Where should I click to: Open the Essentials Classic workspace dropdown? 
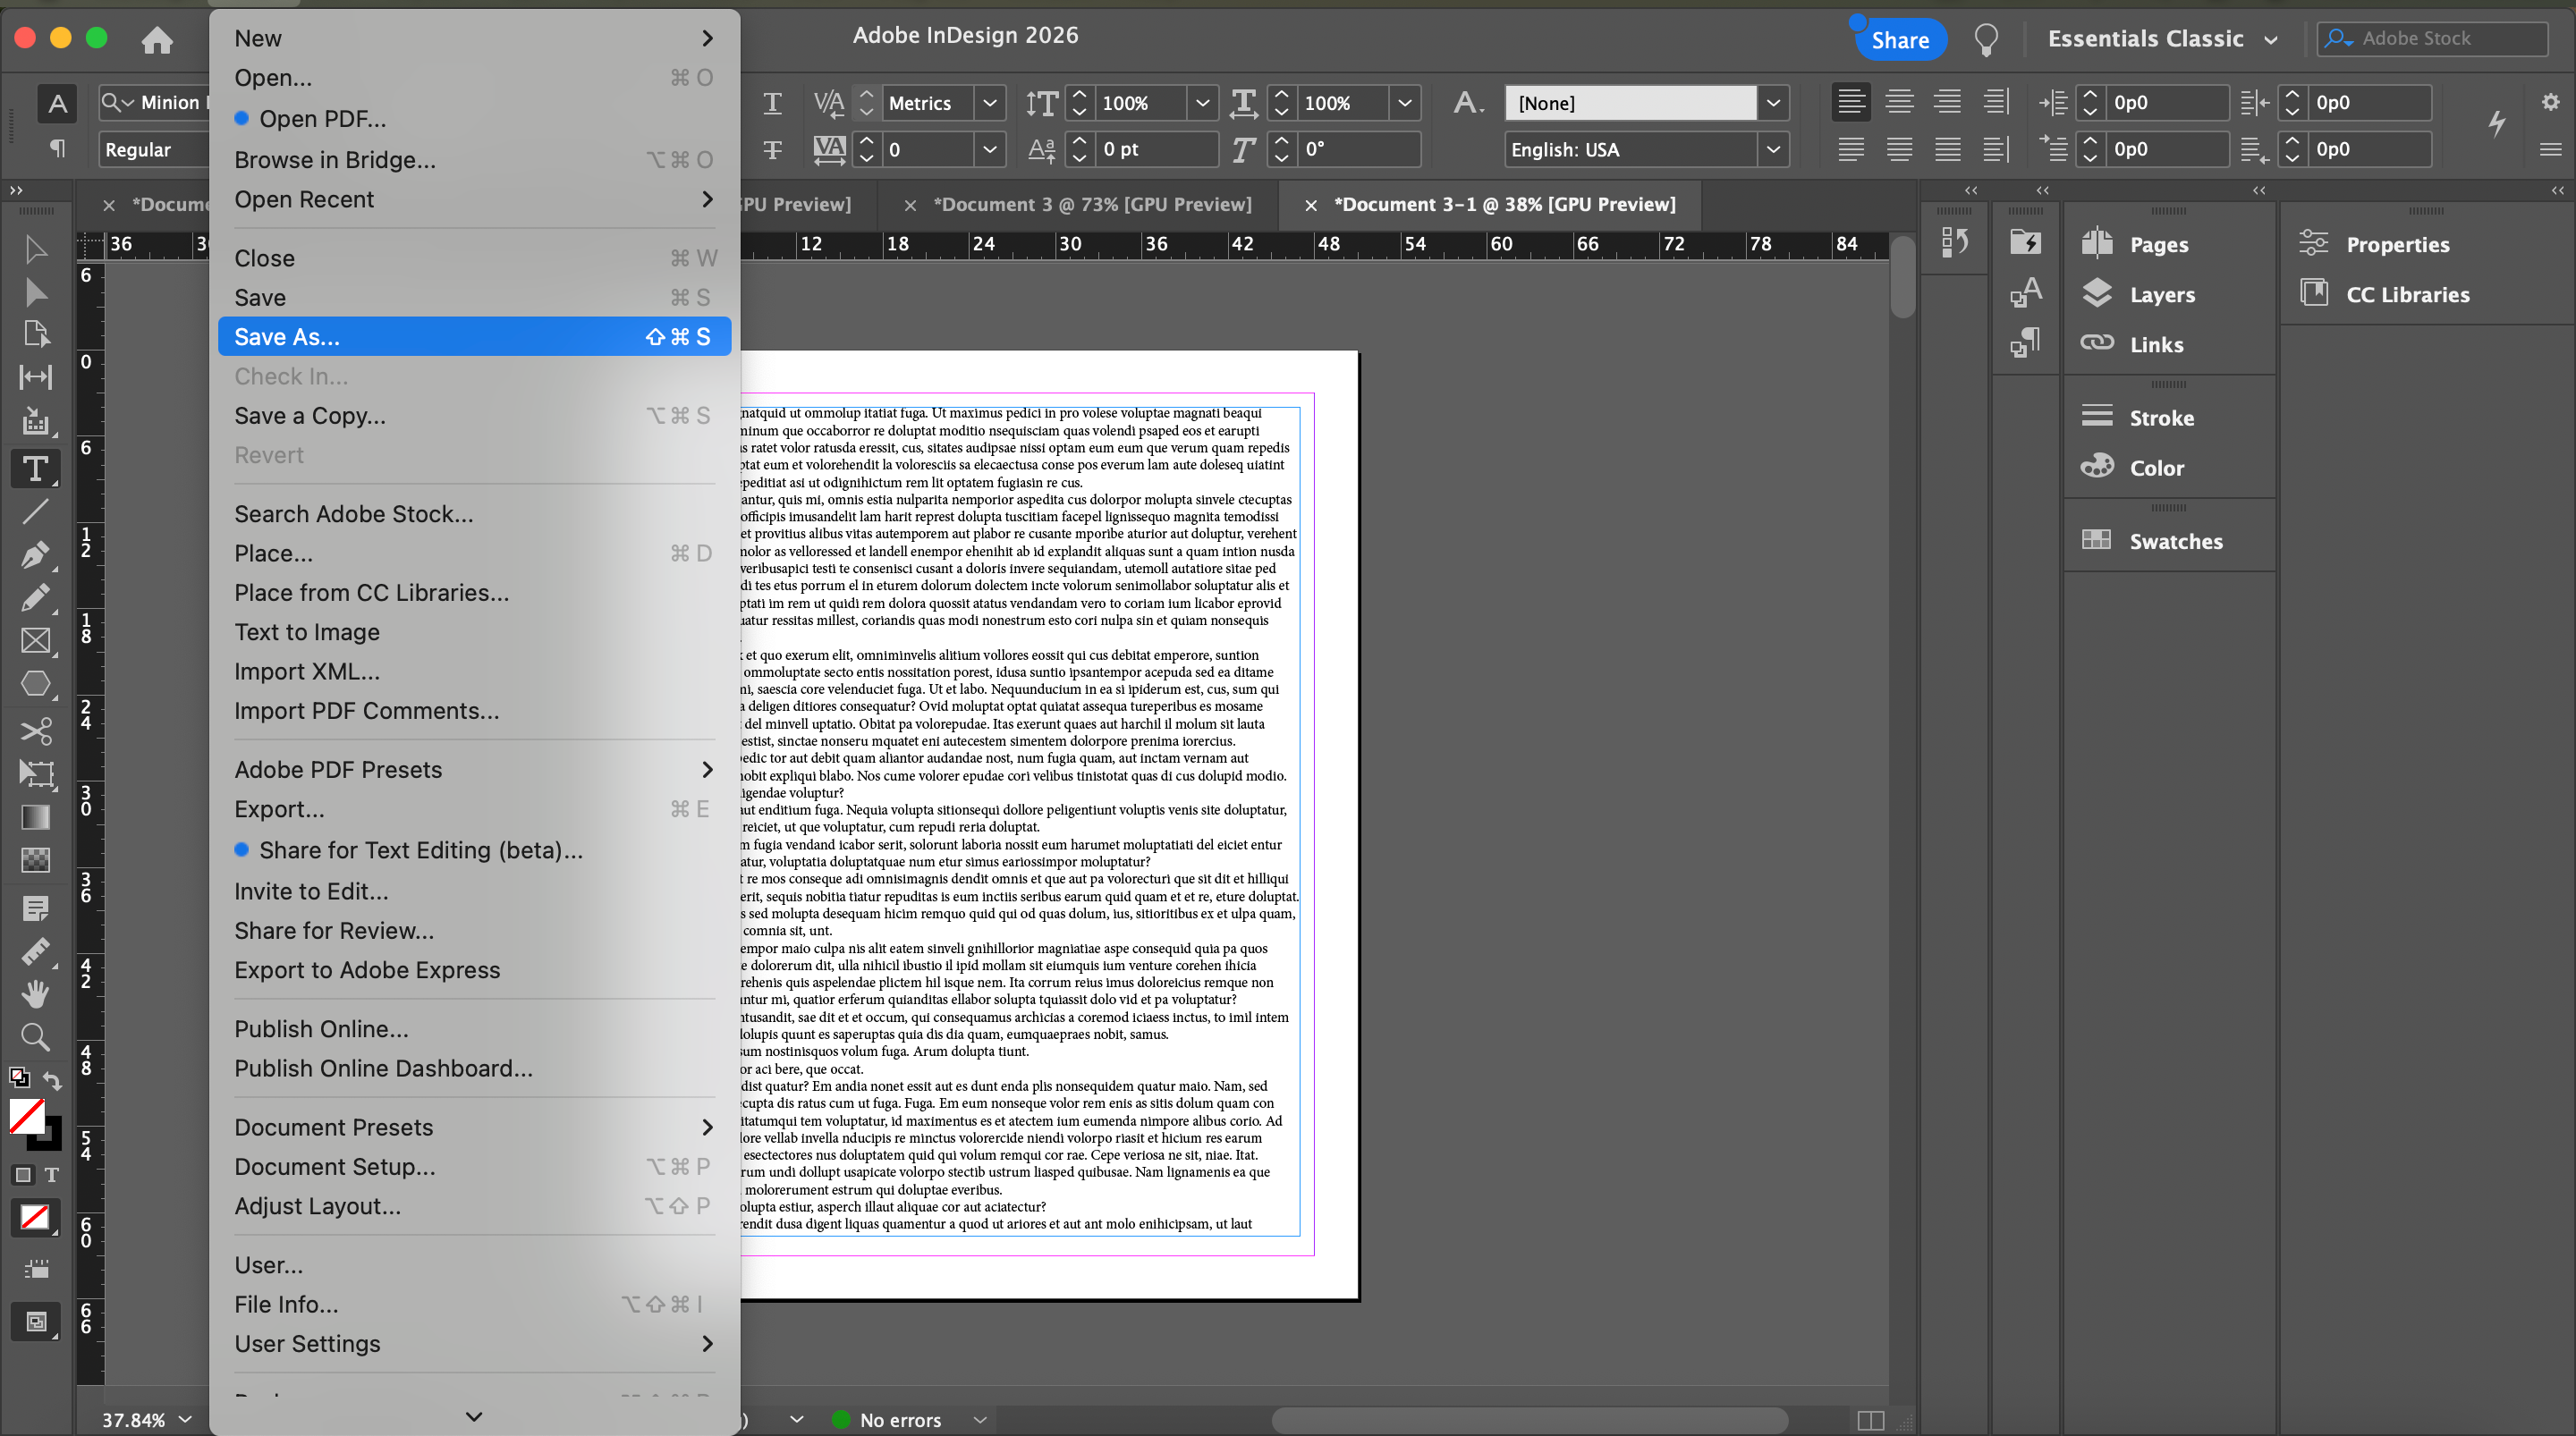(x=2161, y=39)
